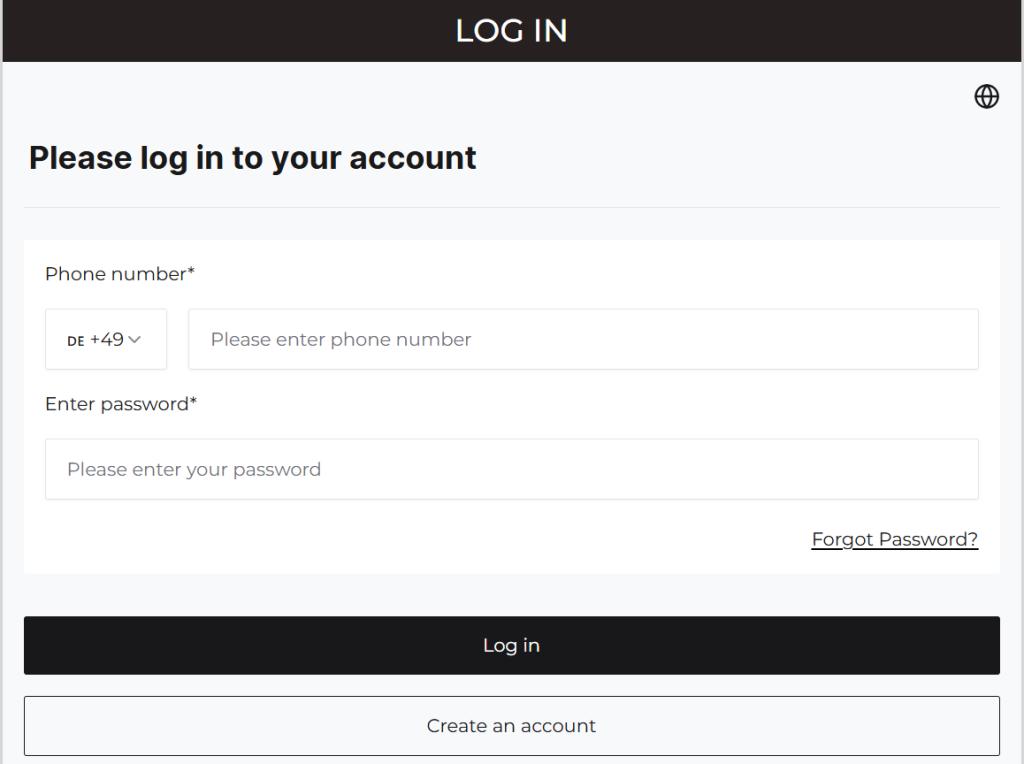The width and height of the screenshot is (1024, 764).
Task: Click empty white form area beside Forgot Password
Action: [x=400, y=540]
